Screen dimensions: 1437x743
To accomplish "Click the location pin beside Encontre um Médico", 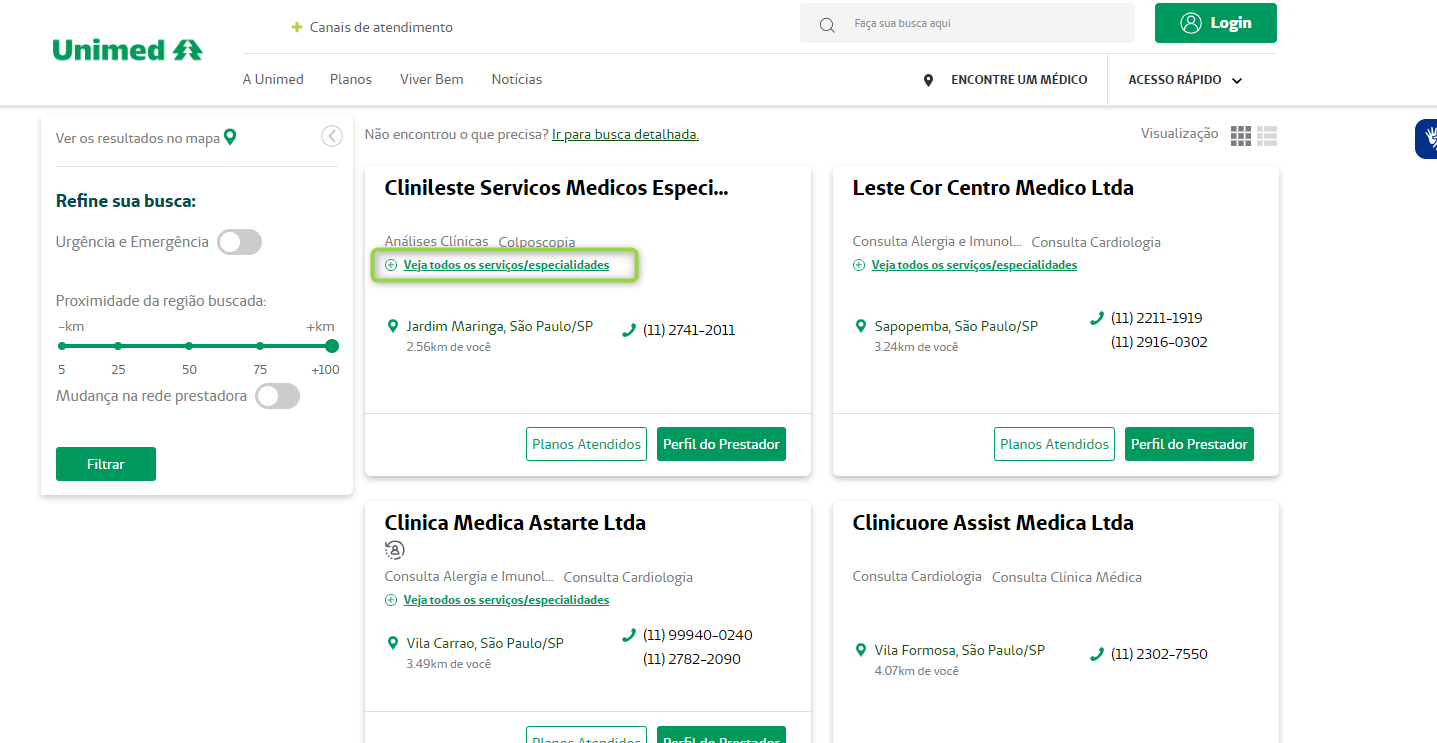I will tap(928, 80).
